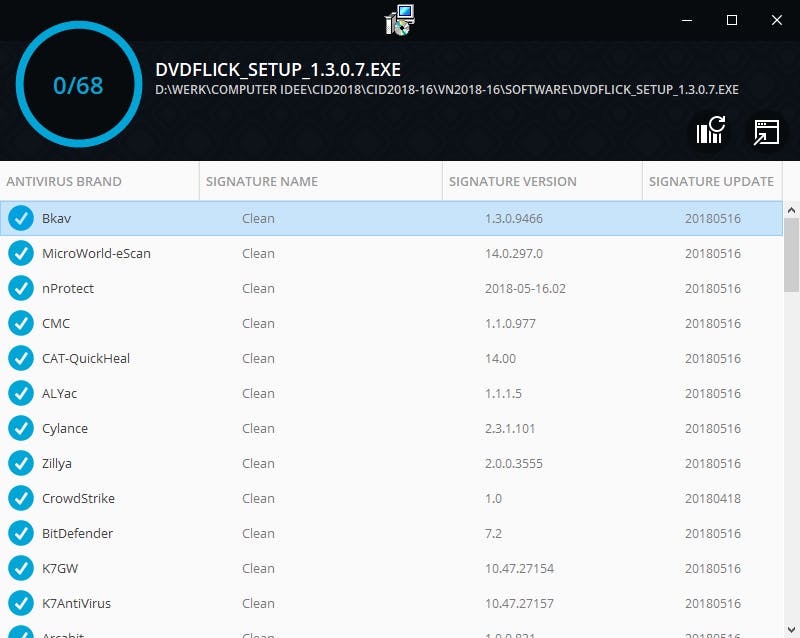Click signature version 2018-05-16.02
800x638 pixels.
tap(525, 288)
